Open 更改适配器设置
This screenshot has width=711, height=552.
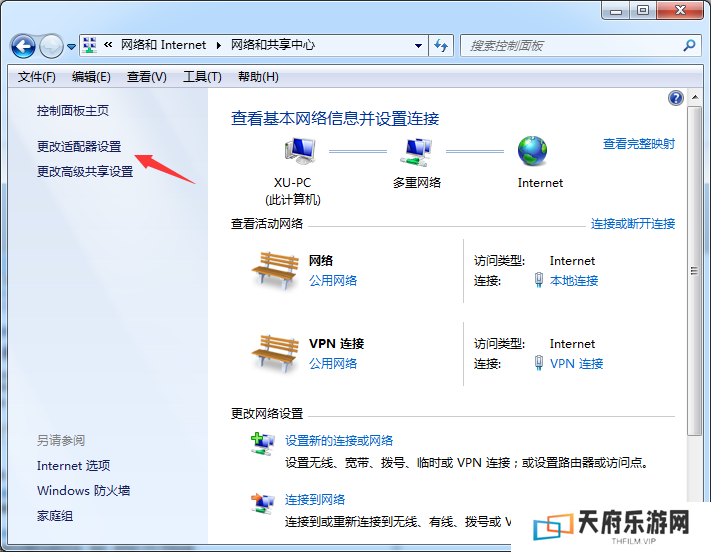tap(79, 147)
